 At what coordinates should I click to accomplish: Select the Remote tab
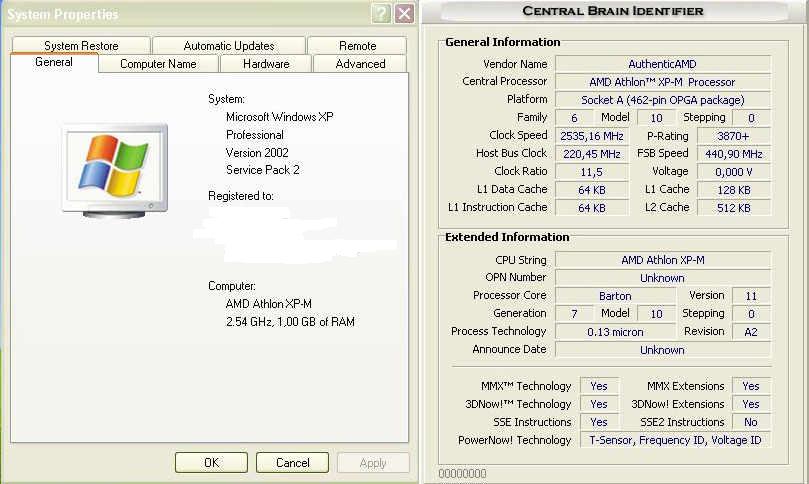[x=357, y=46]
